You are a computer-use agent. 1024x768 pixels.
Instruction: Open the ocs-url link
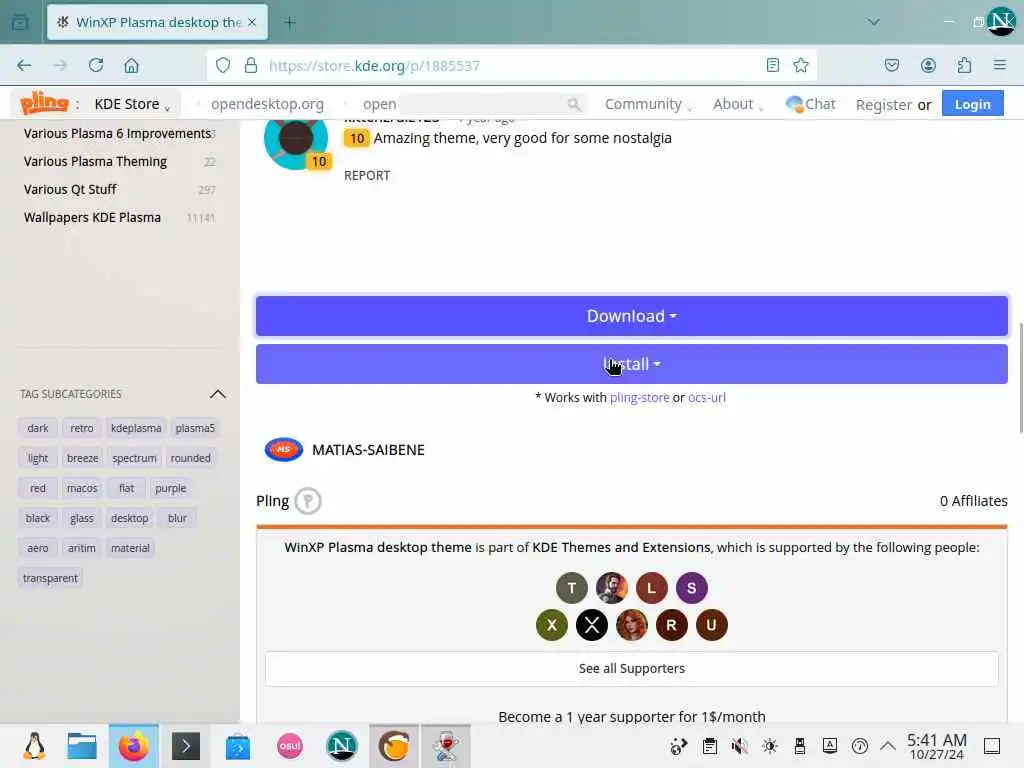(707, 397)
